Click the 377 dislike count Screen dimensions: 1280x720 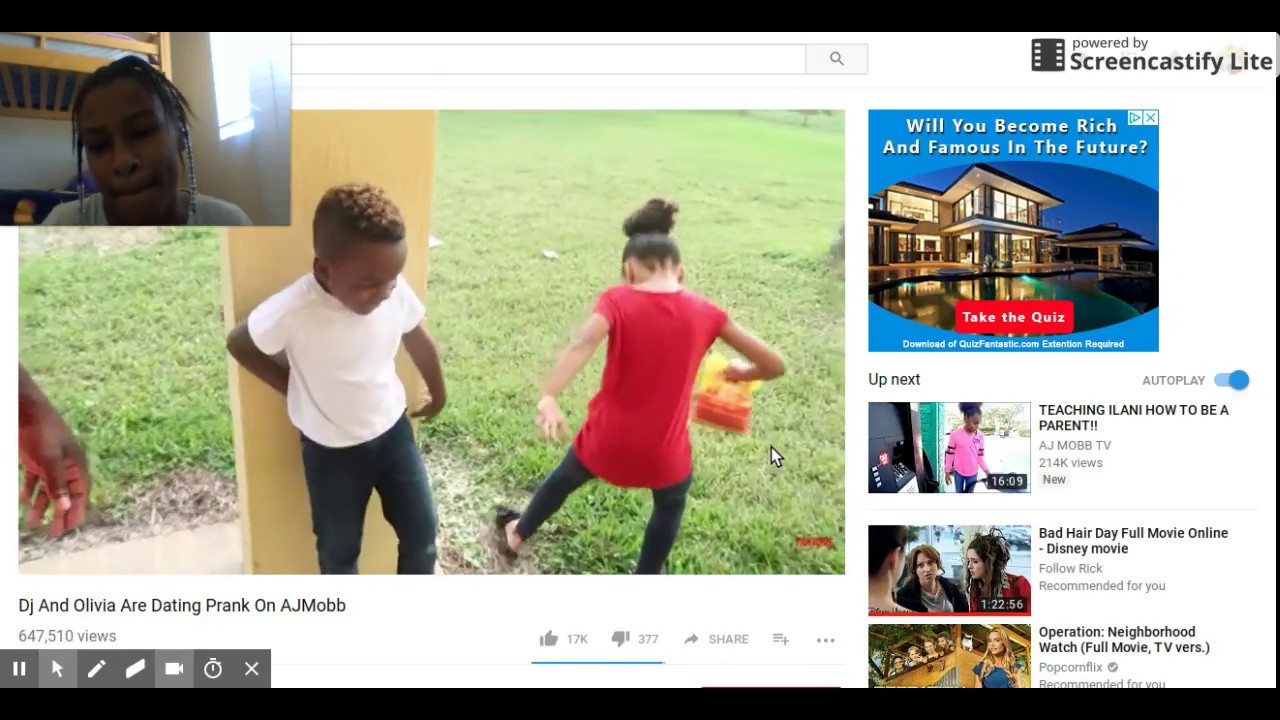(x=648, y=639)
